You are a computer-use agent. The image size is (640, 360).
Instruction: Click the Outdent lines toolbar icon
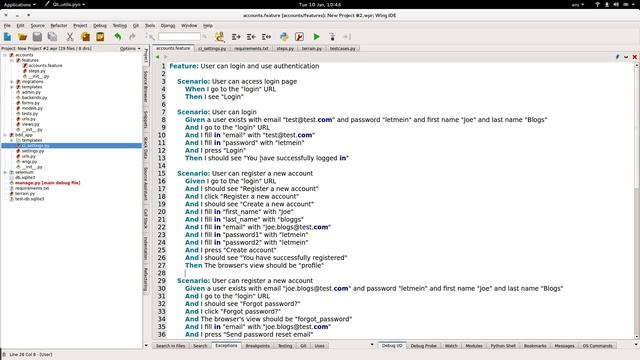tap(251, 37)
